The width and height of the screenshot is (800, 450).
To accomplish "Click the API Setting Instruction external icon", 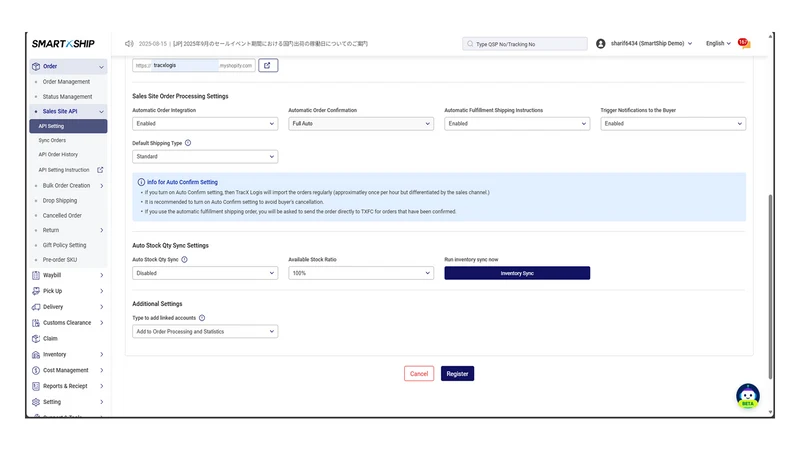I will [x=100, y=170].
